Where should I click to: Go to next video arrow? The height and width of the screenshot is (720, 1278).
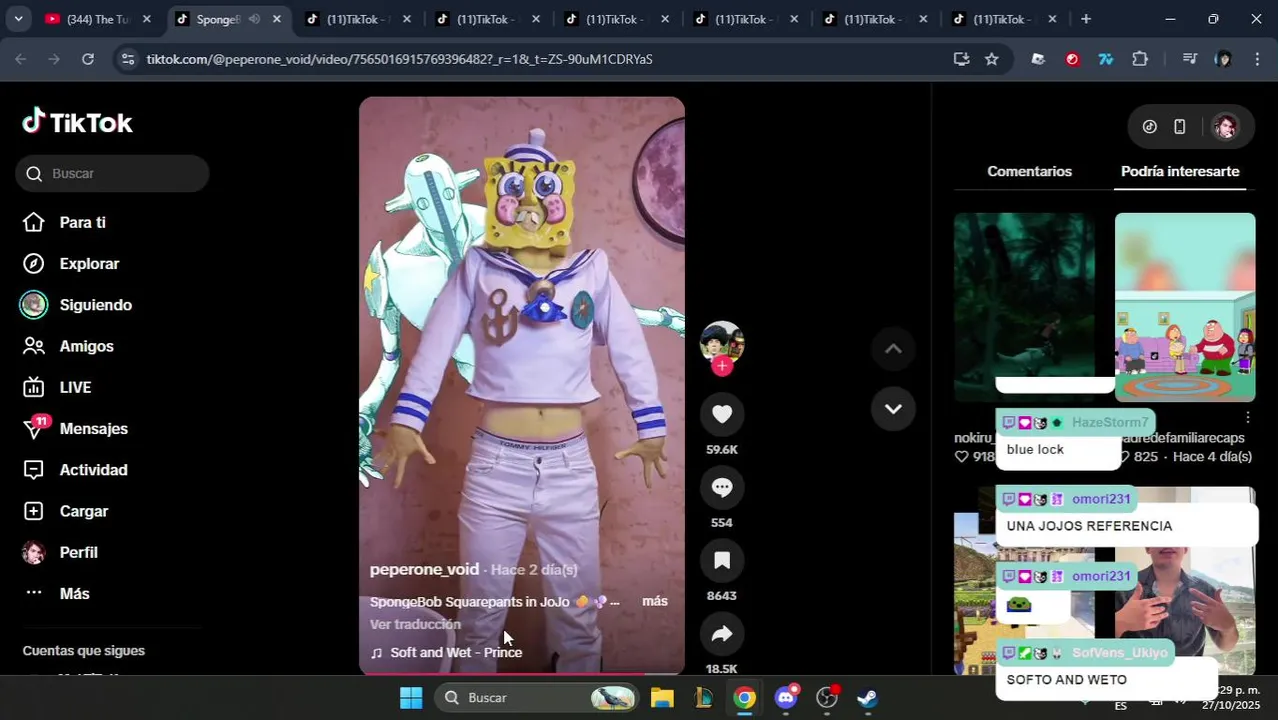pyautogui.click(x=893, y=408)
